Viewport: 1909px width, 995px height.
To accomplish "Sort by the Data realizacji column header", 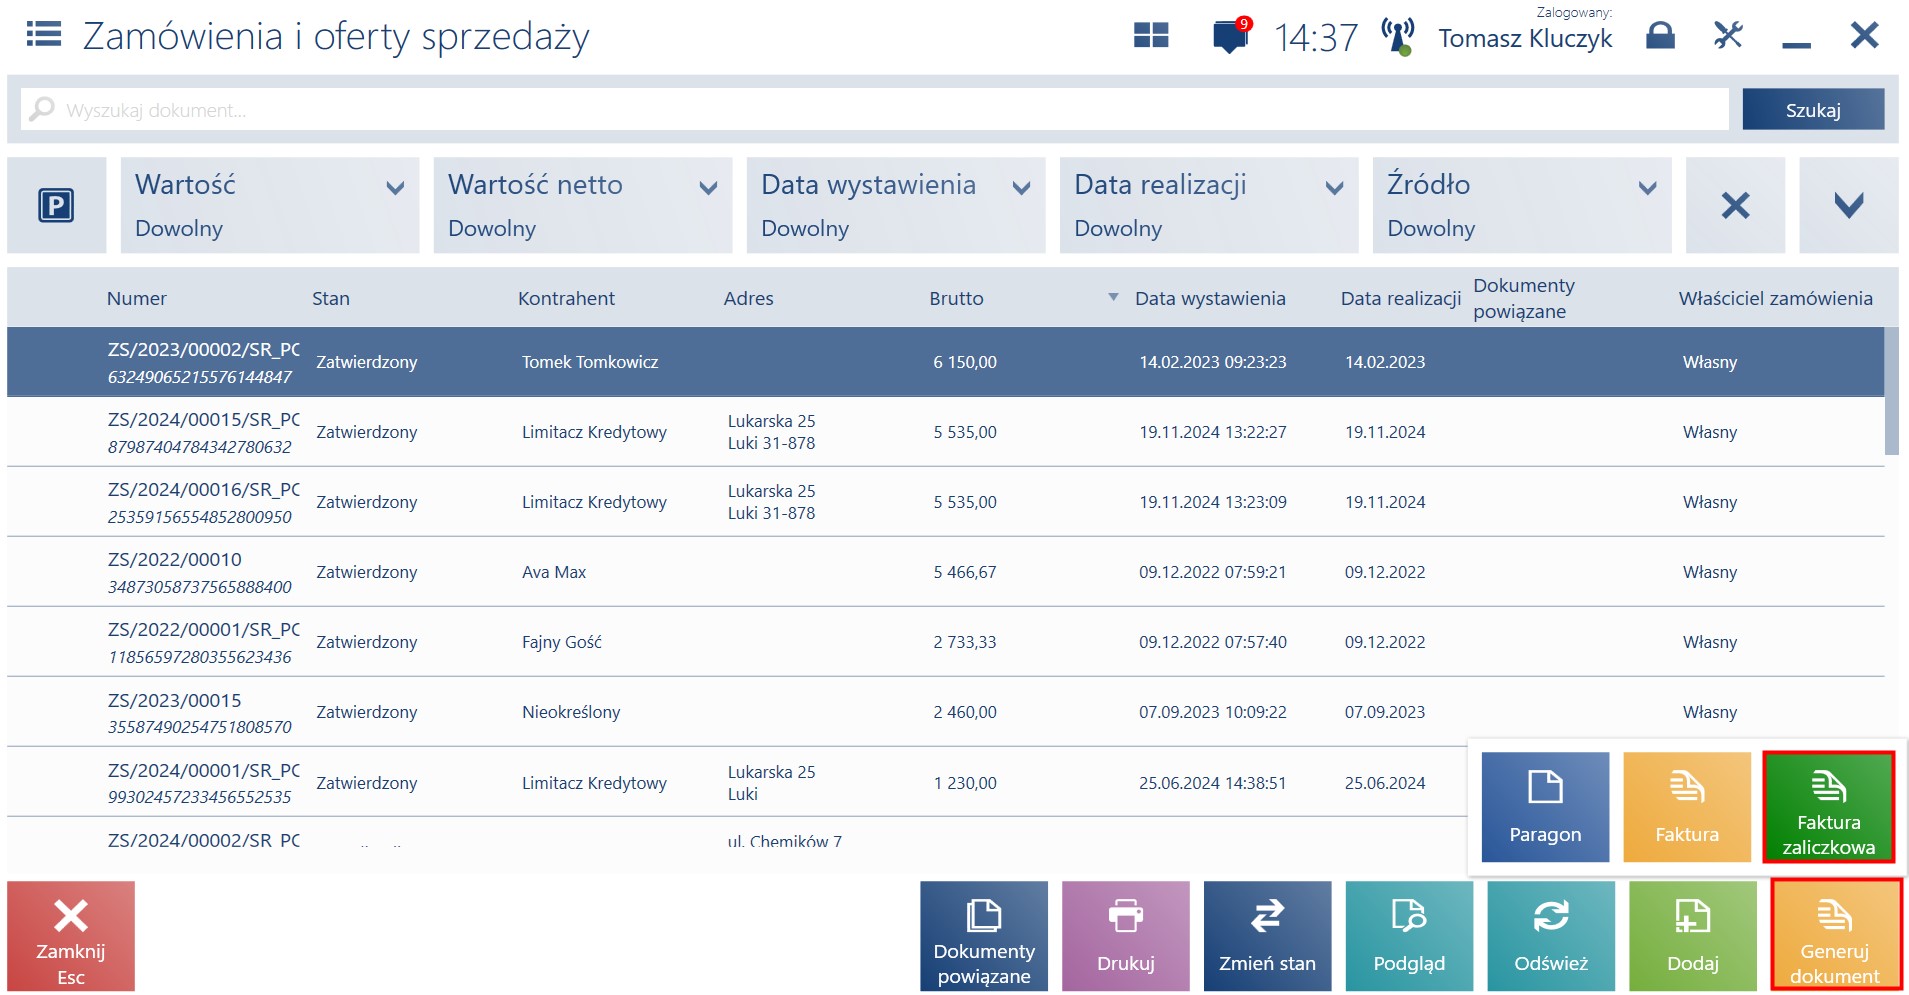I will click(1401, 298).
